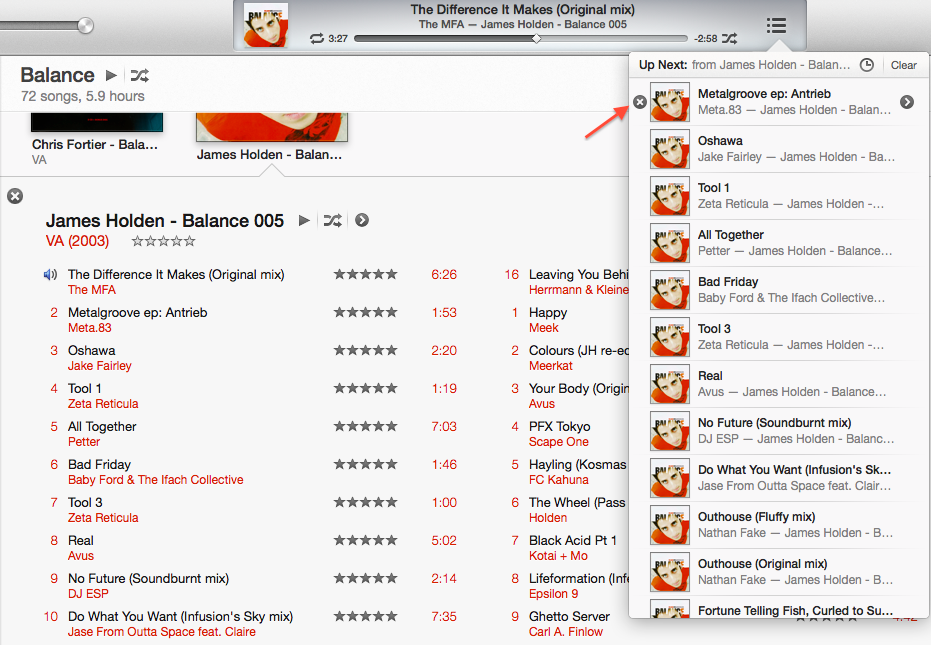Select track 10 Do What You Want (Infusion's Sky mix)
This screenshot has height=645, width=931.
tap(180, 616)
